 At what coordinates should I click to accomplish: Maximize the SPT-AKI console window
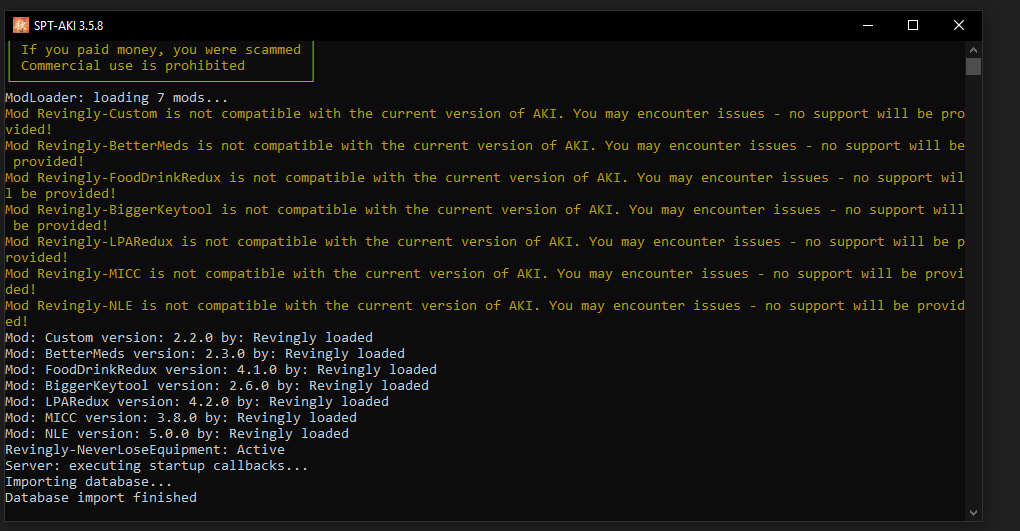tap(913, 25)
